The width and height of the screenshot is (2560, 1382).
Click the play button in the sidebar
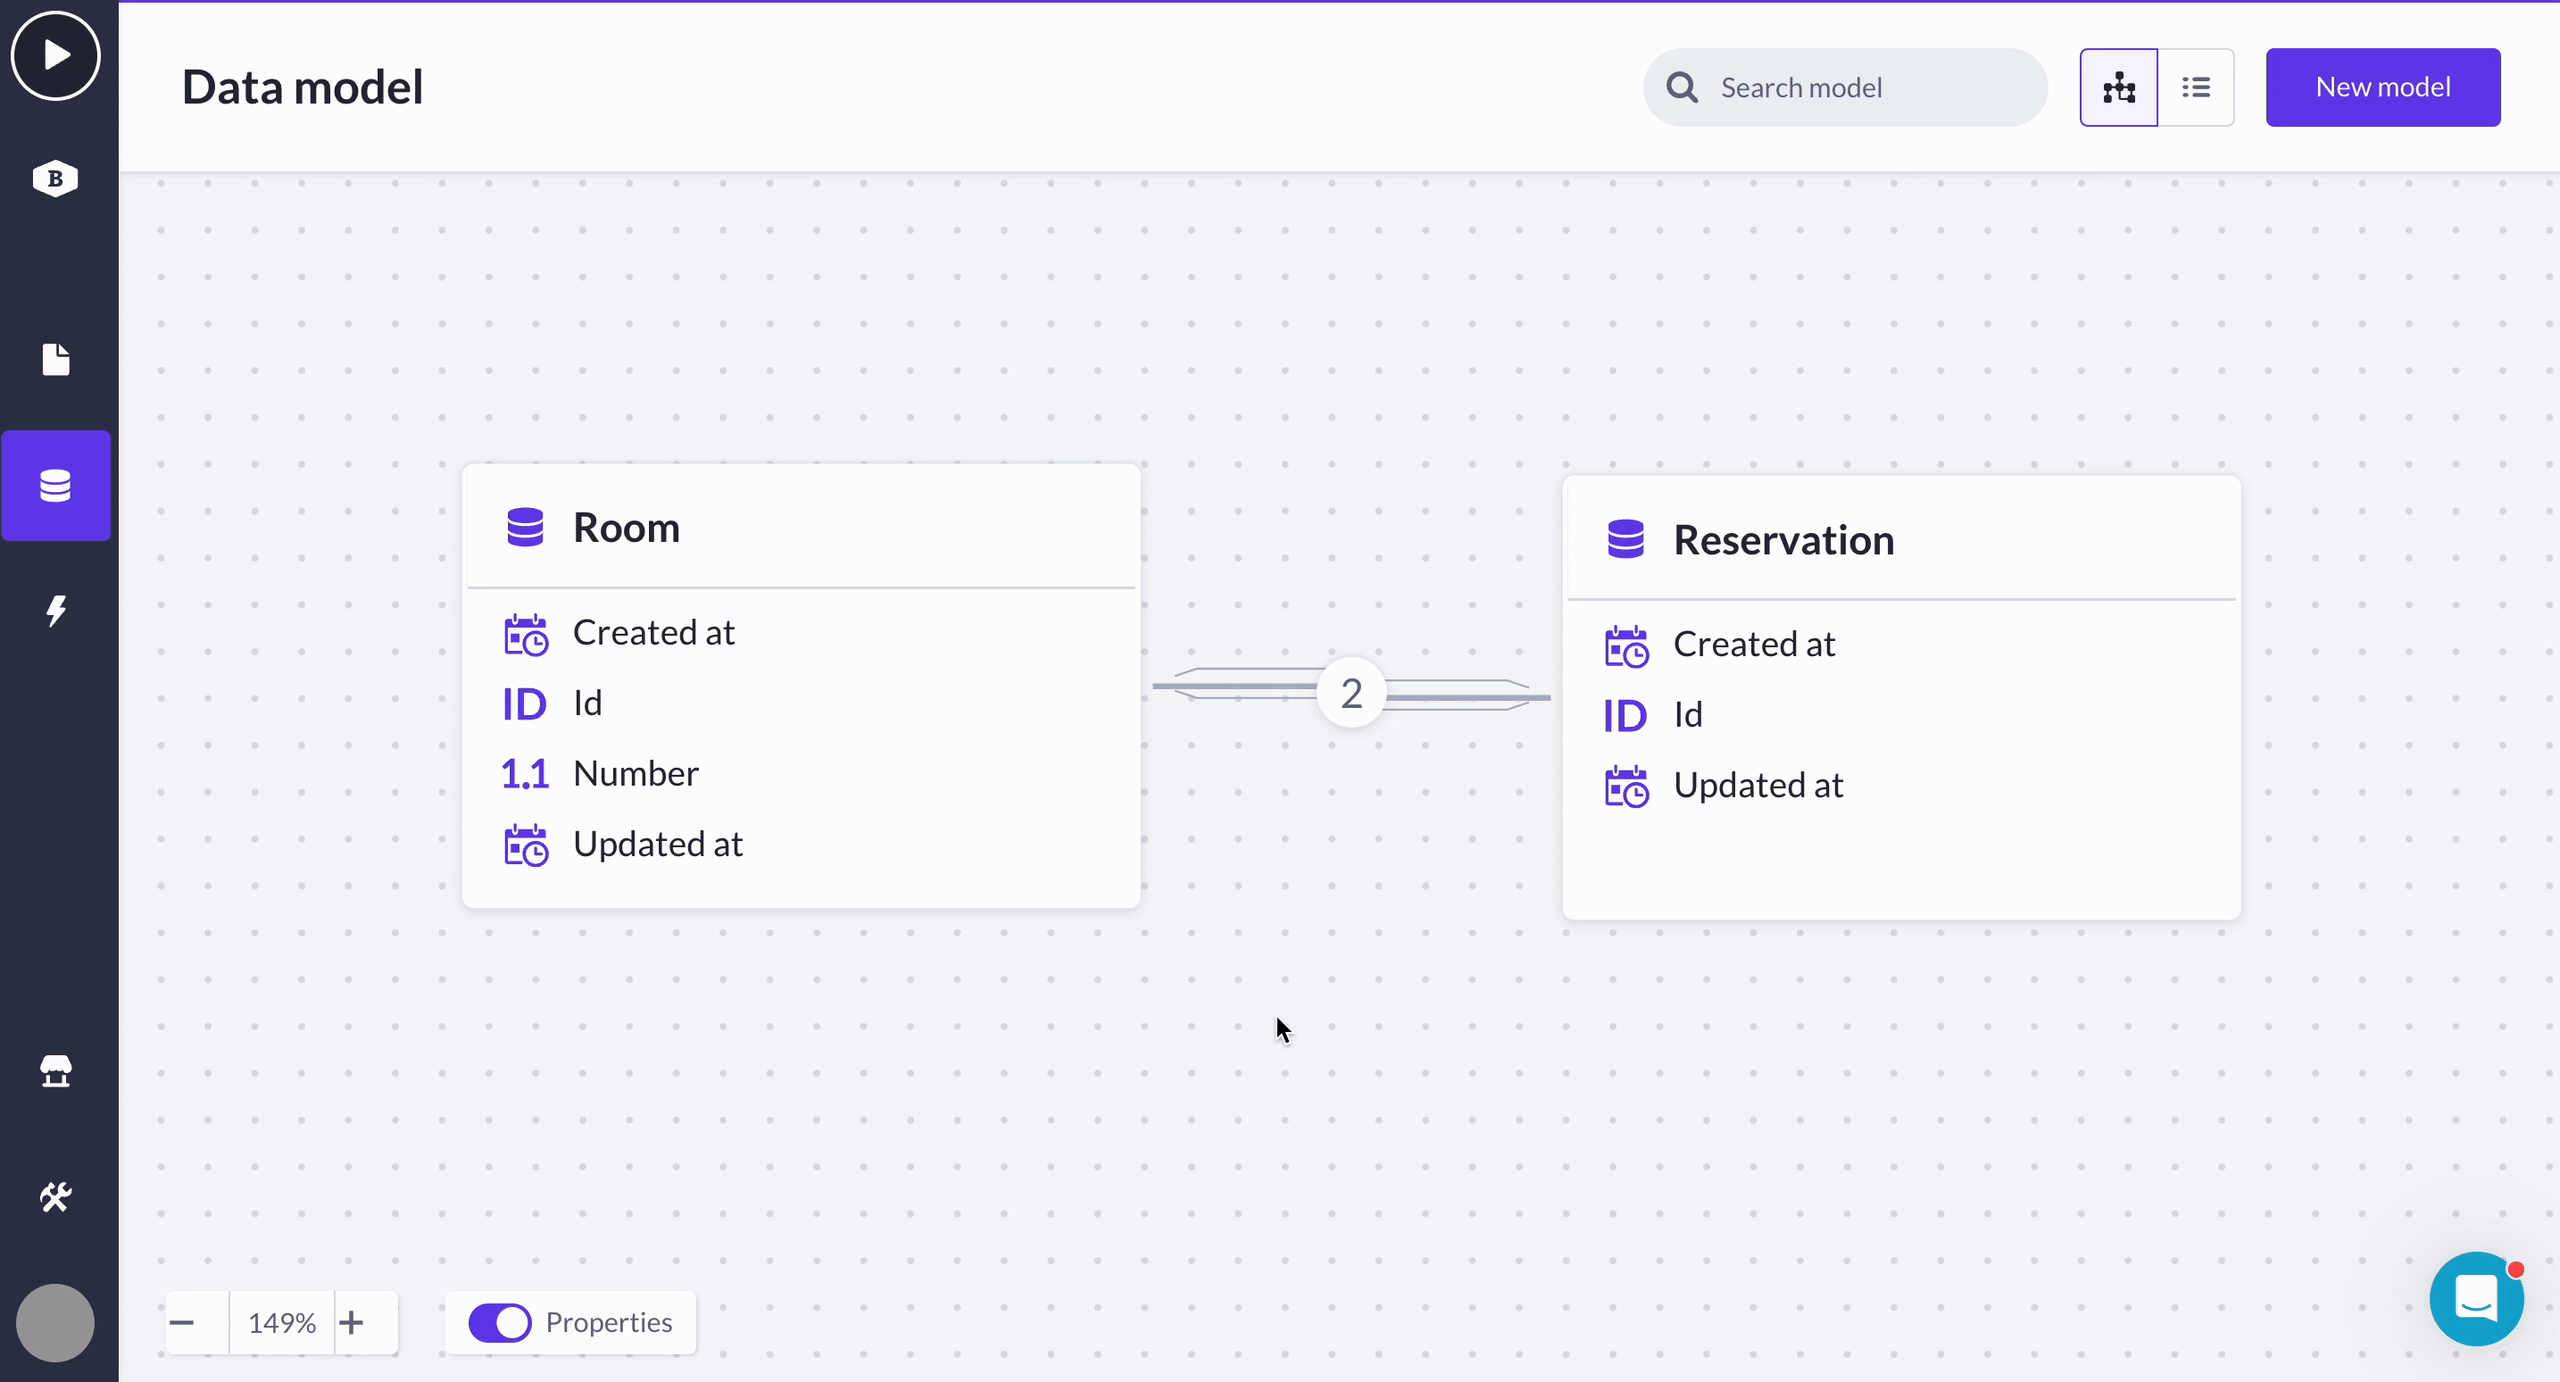coord(55,55)
